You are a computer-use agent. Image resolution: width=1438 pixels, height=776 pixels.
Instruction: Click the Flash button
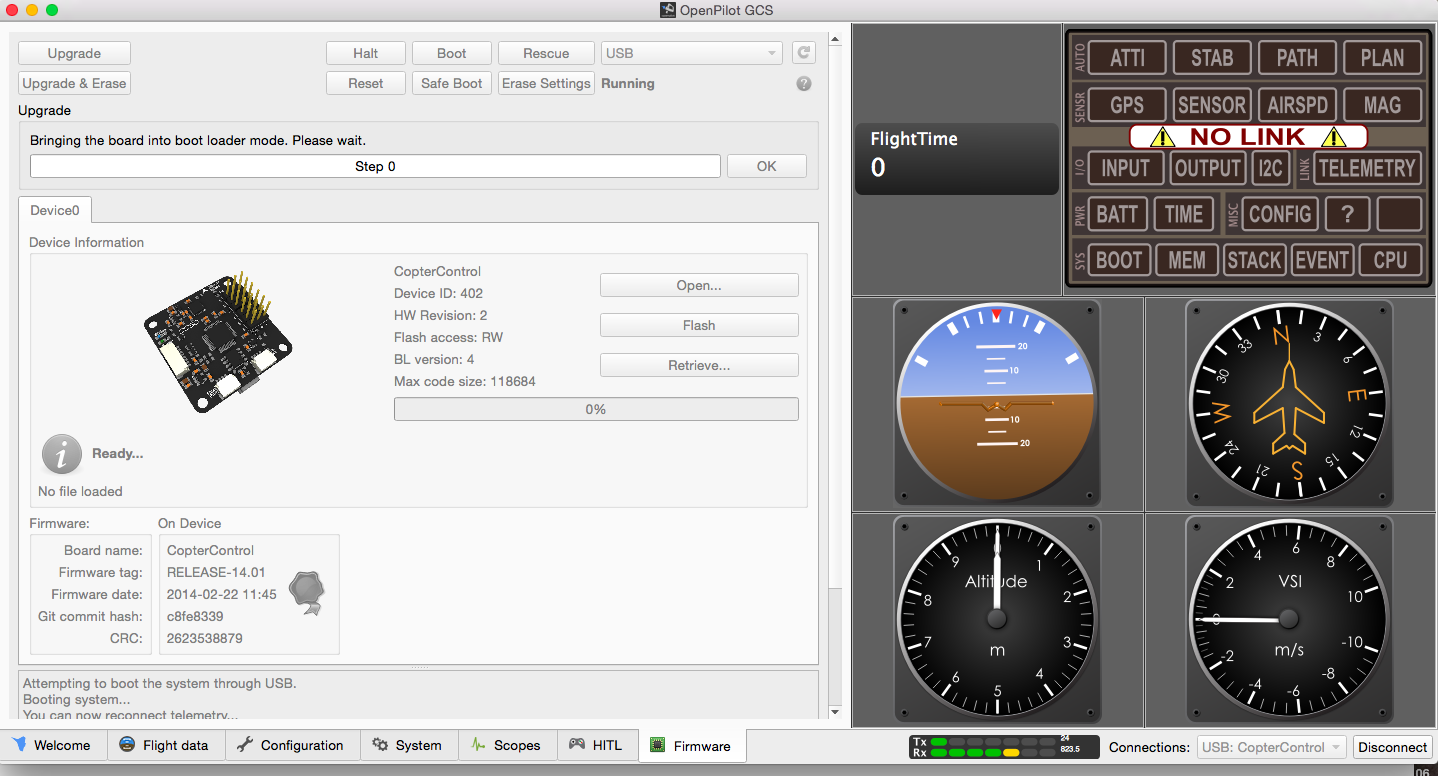click(699, 325)
